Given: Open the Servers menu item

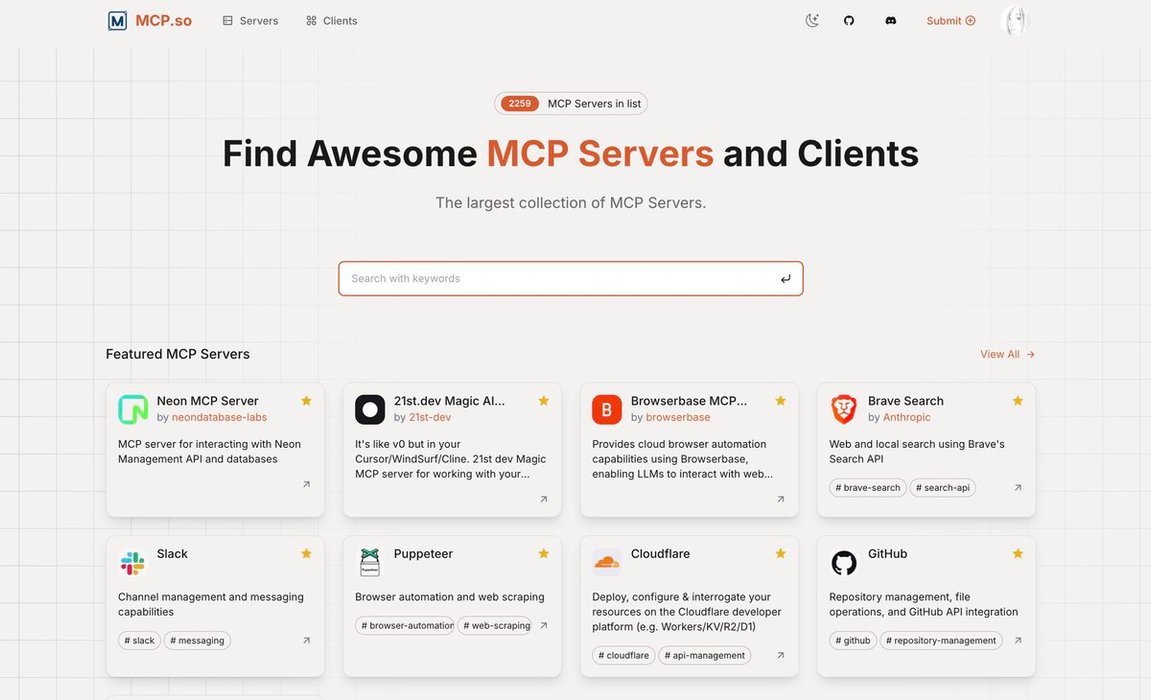Looking at the screenshot, I should coord(250,21).
